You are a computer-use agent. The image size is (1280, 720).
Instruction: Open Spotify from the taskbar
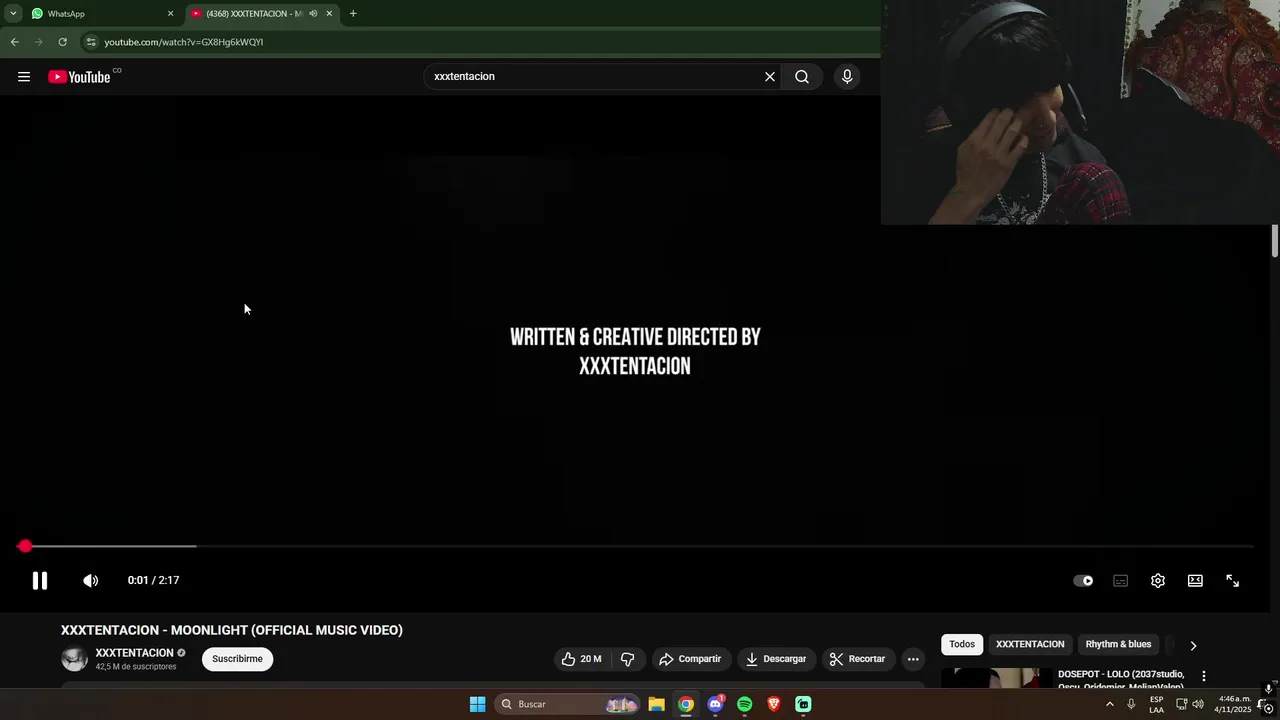(x=745, y=704)
